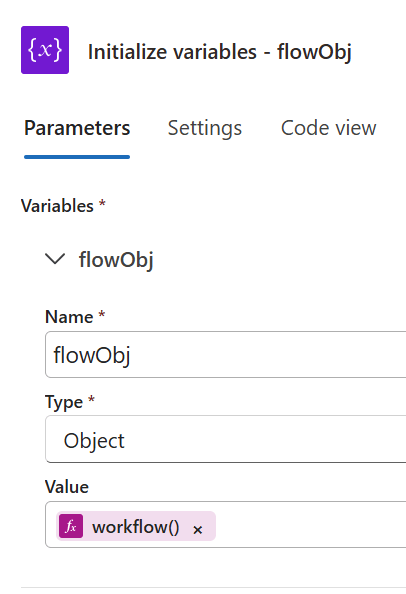Viewport: 406px width, 594px height.
Task: Click the flowObj variable heading text
Action: (116, 260)
